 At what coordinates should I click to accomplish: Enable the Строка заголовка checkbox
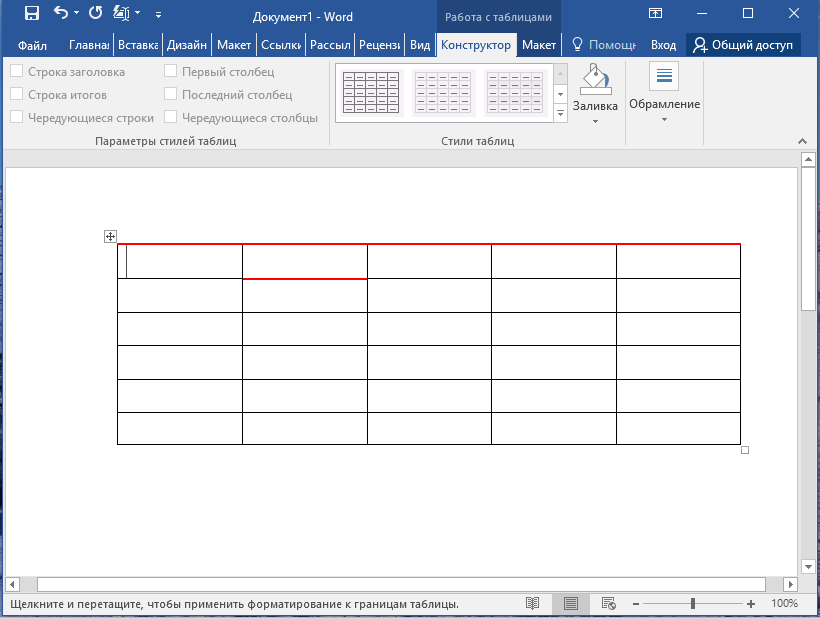pyautogui.click(x=17, y=72)
